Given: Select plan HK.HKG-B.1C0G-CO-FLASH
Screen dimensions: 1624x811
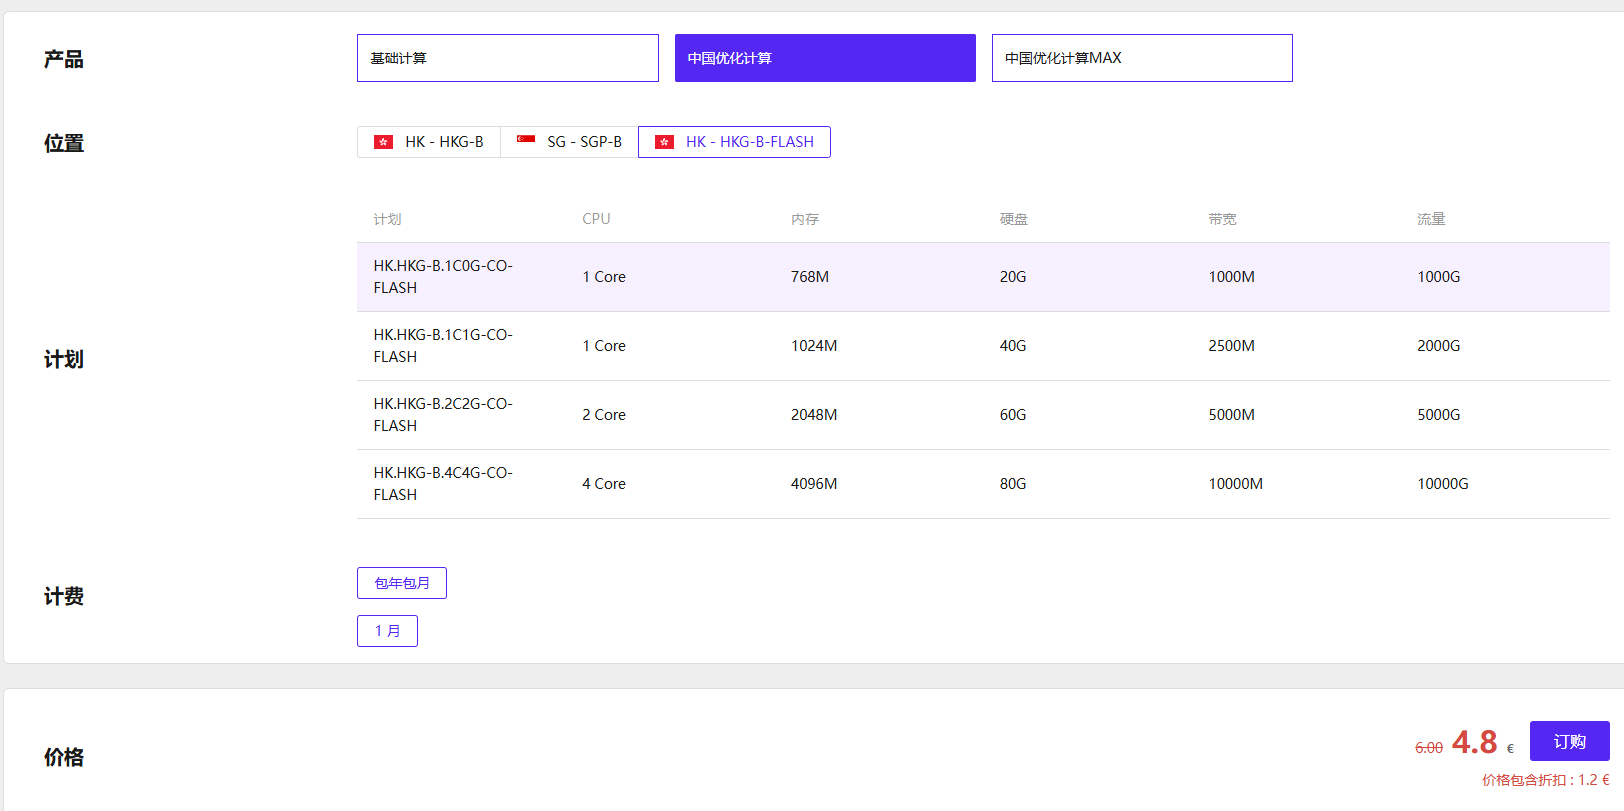Looking at the screenshot, I should [983, 277].
